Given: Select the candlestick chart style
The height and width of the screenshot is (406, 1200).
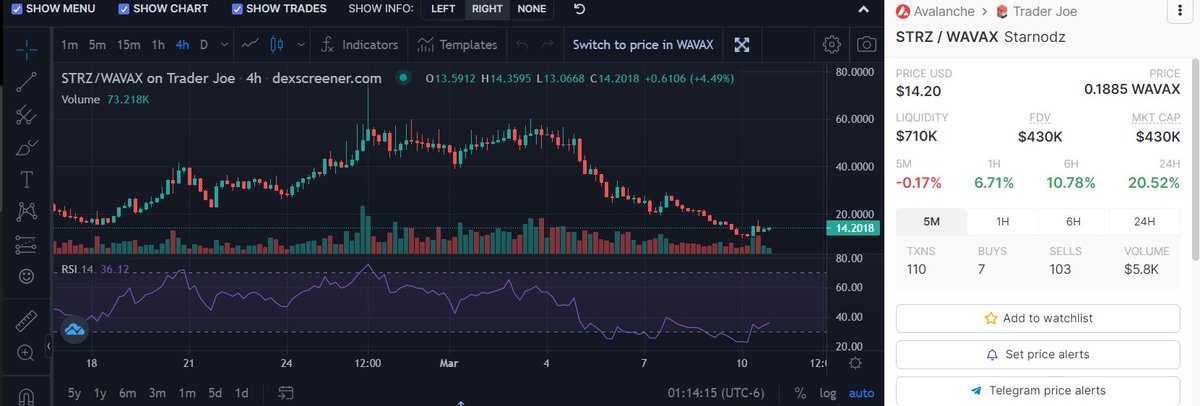Looking at the screenshot, I should [x=277, y=45].
